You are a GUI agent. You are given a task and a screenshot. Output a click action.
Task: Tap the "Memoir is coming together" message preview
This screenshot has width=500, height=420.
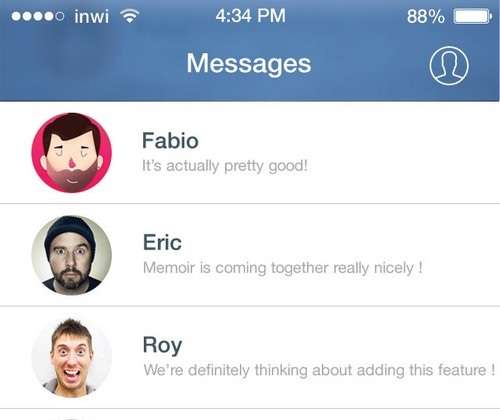283,268
